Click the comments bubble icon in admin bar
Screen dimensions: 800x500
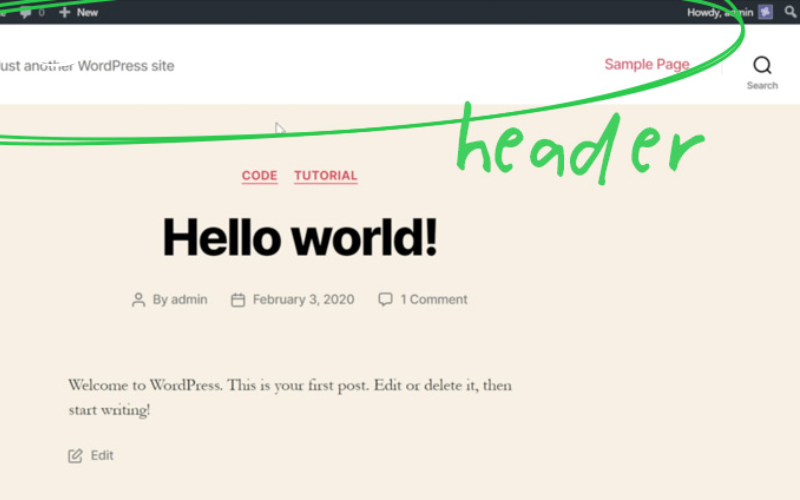pyautogui.click(x=26, y=13)
